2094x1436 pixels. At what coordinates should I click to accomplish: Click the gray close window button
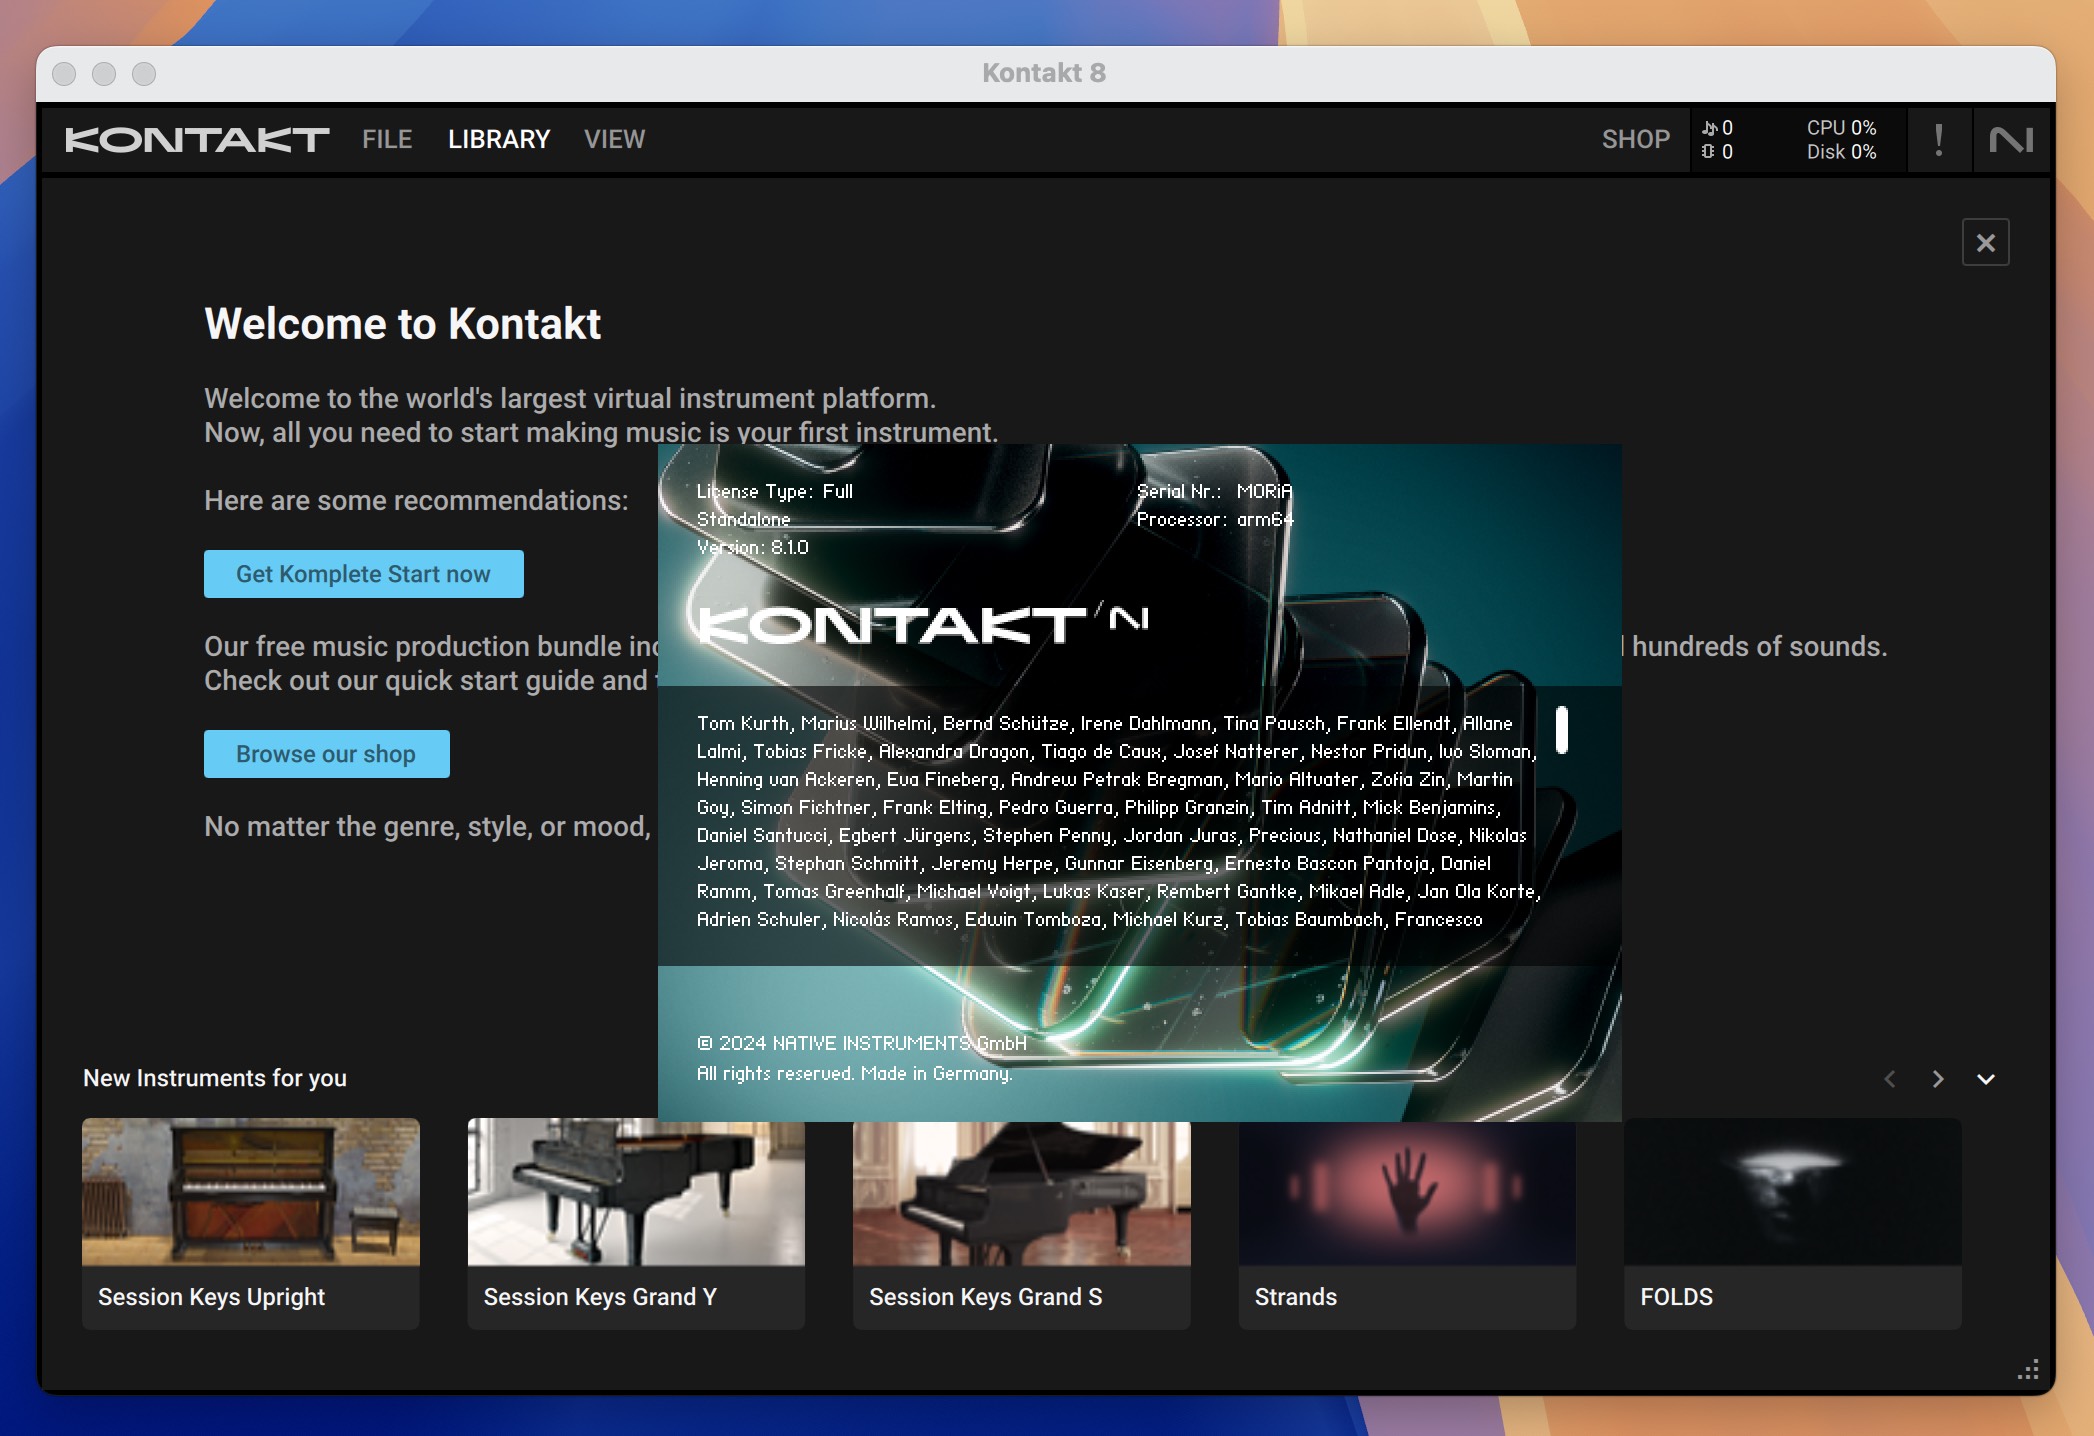[64, 74]
